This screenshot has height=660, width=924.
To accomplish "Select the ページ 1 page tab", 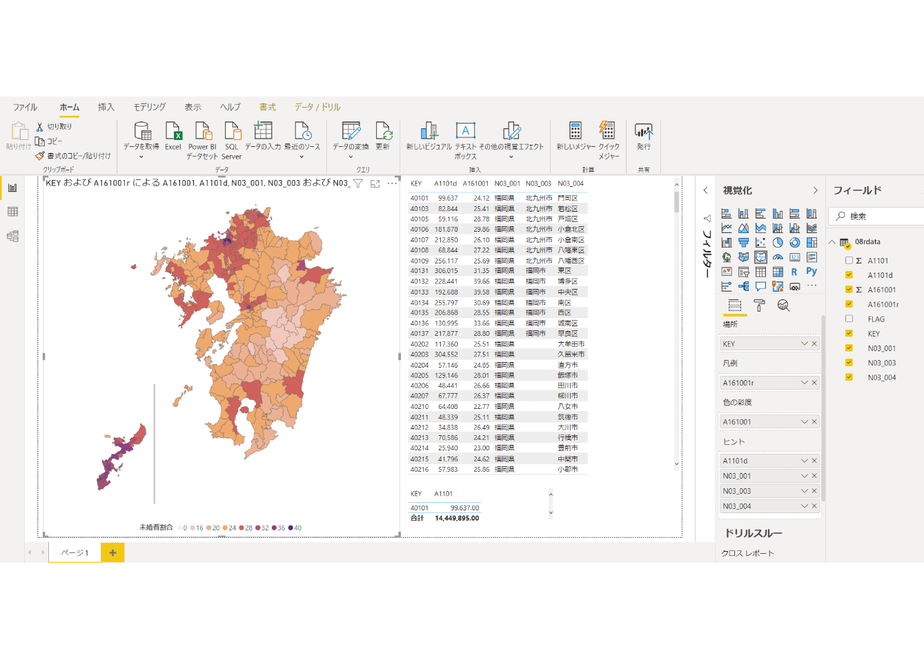I will pyautogui.click(x=75, y=553).
